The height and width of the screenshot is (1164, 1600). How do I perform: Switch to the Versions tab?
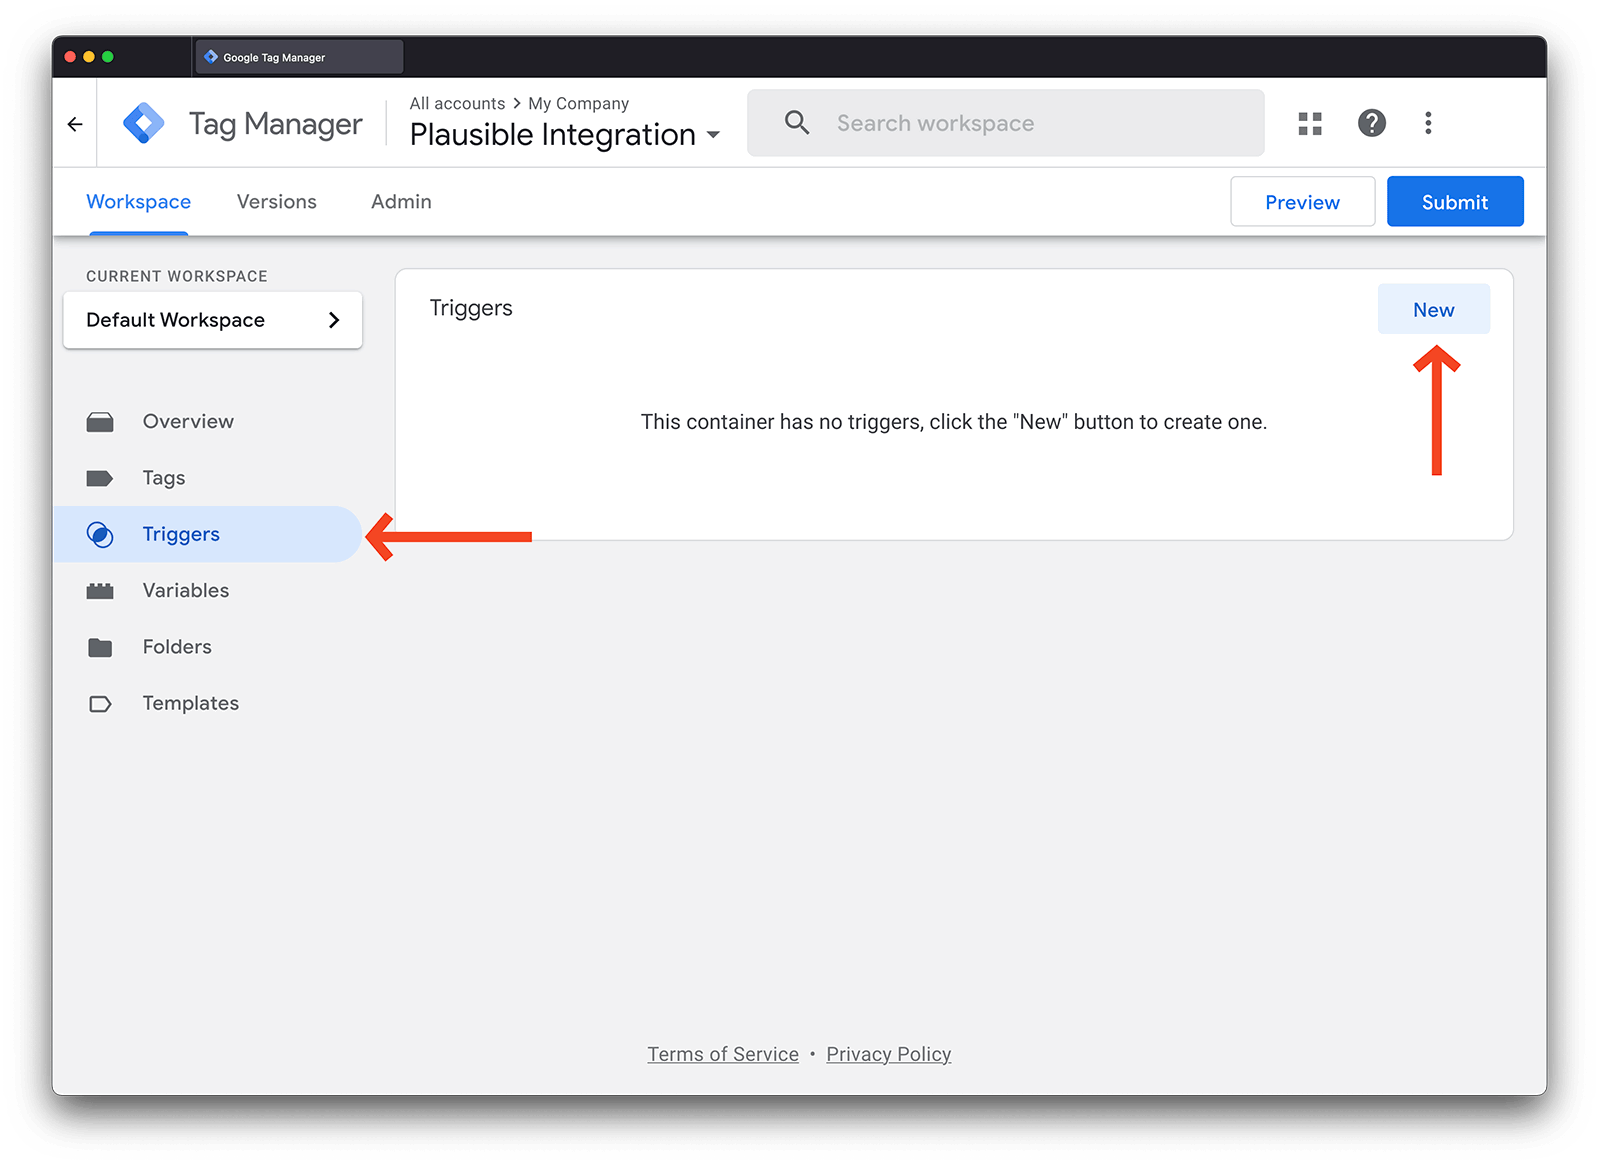pos(276,202)
